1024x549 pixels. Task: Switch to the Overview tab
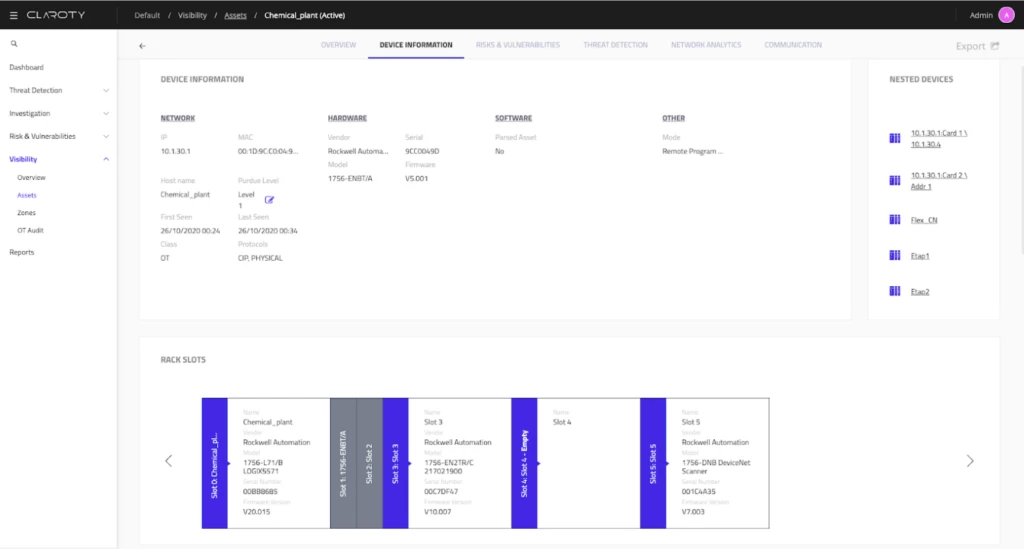coord(338,45)
